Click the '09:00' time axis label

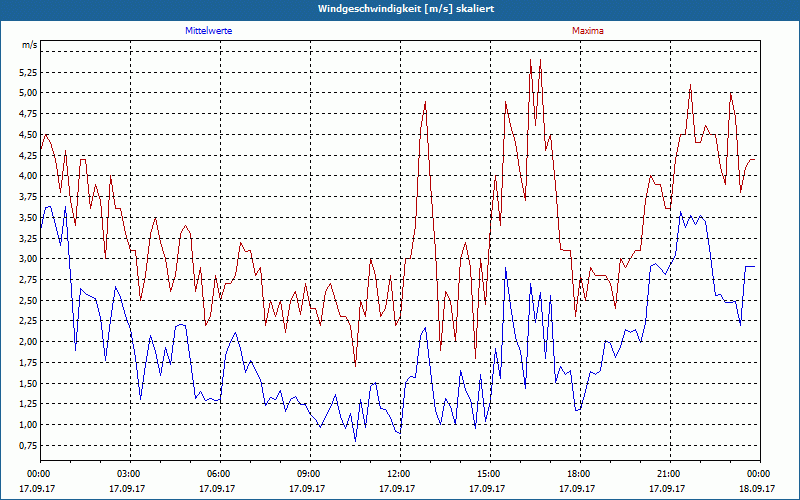point(310,474)
